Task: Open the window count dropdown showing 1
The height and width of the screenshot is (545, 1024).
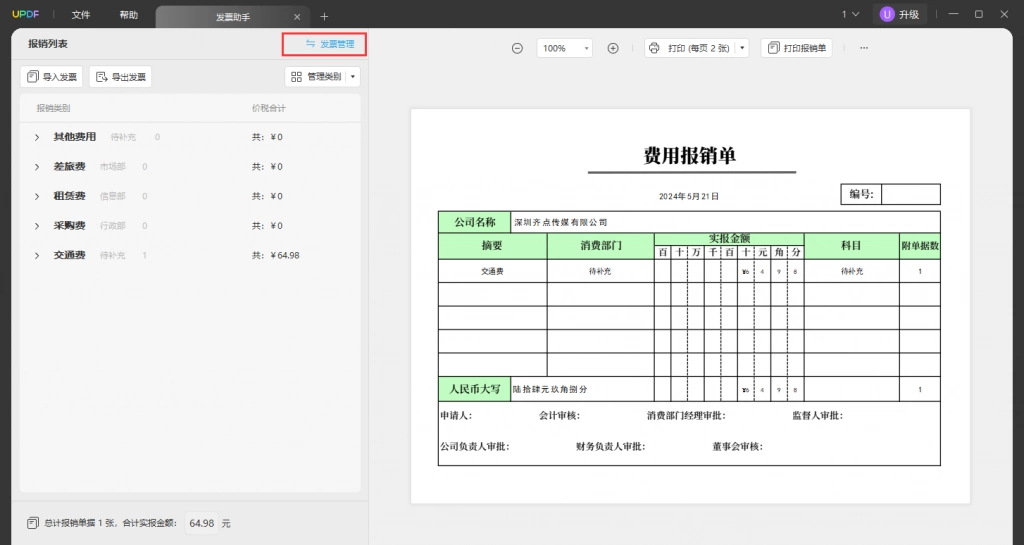Action: coord(850,14)
